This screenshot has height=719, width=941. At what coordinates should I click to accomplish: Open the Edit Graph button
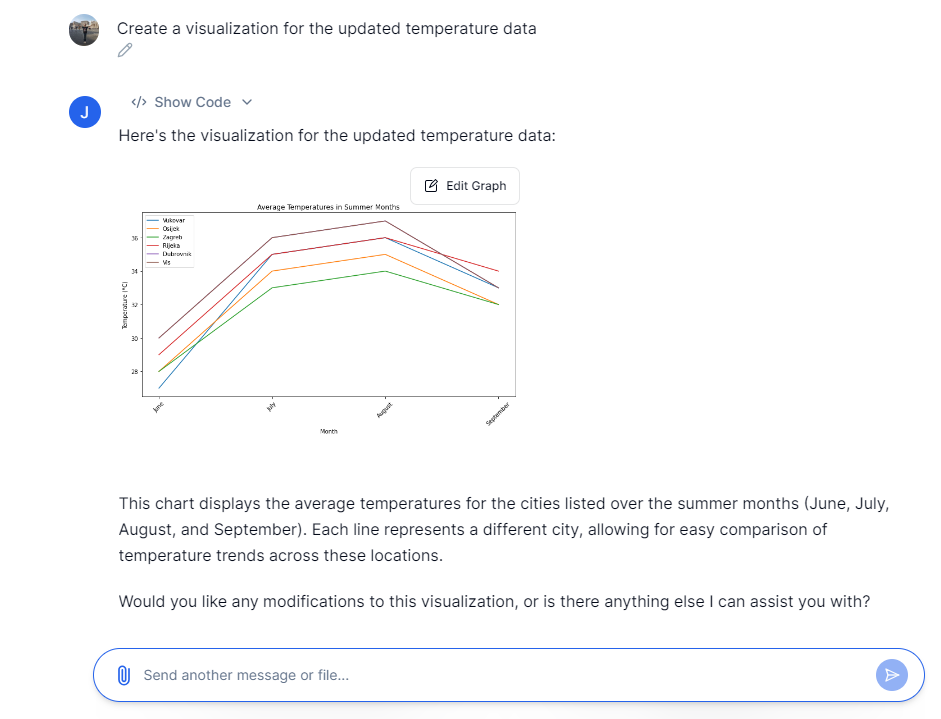[x=465, y=186]
